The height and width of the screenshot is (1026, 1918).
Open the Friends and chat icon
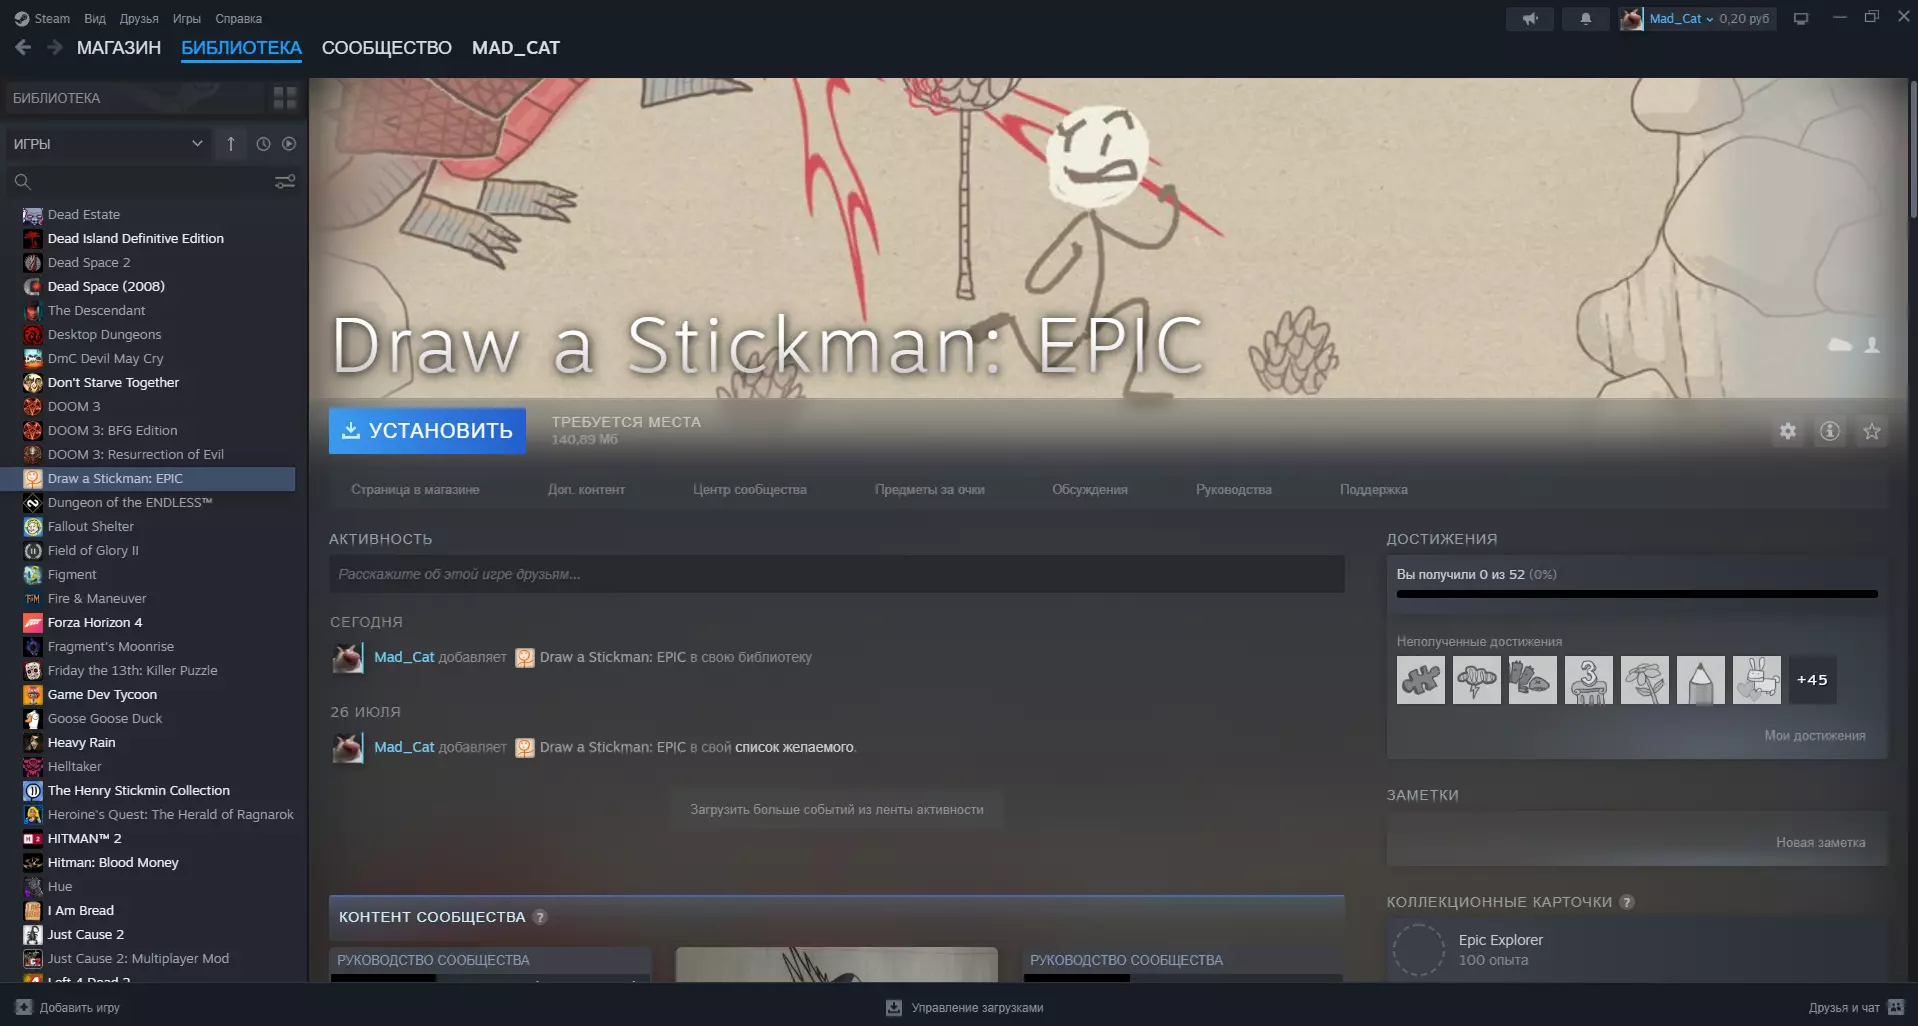point(1895,1007)
